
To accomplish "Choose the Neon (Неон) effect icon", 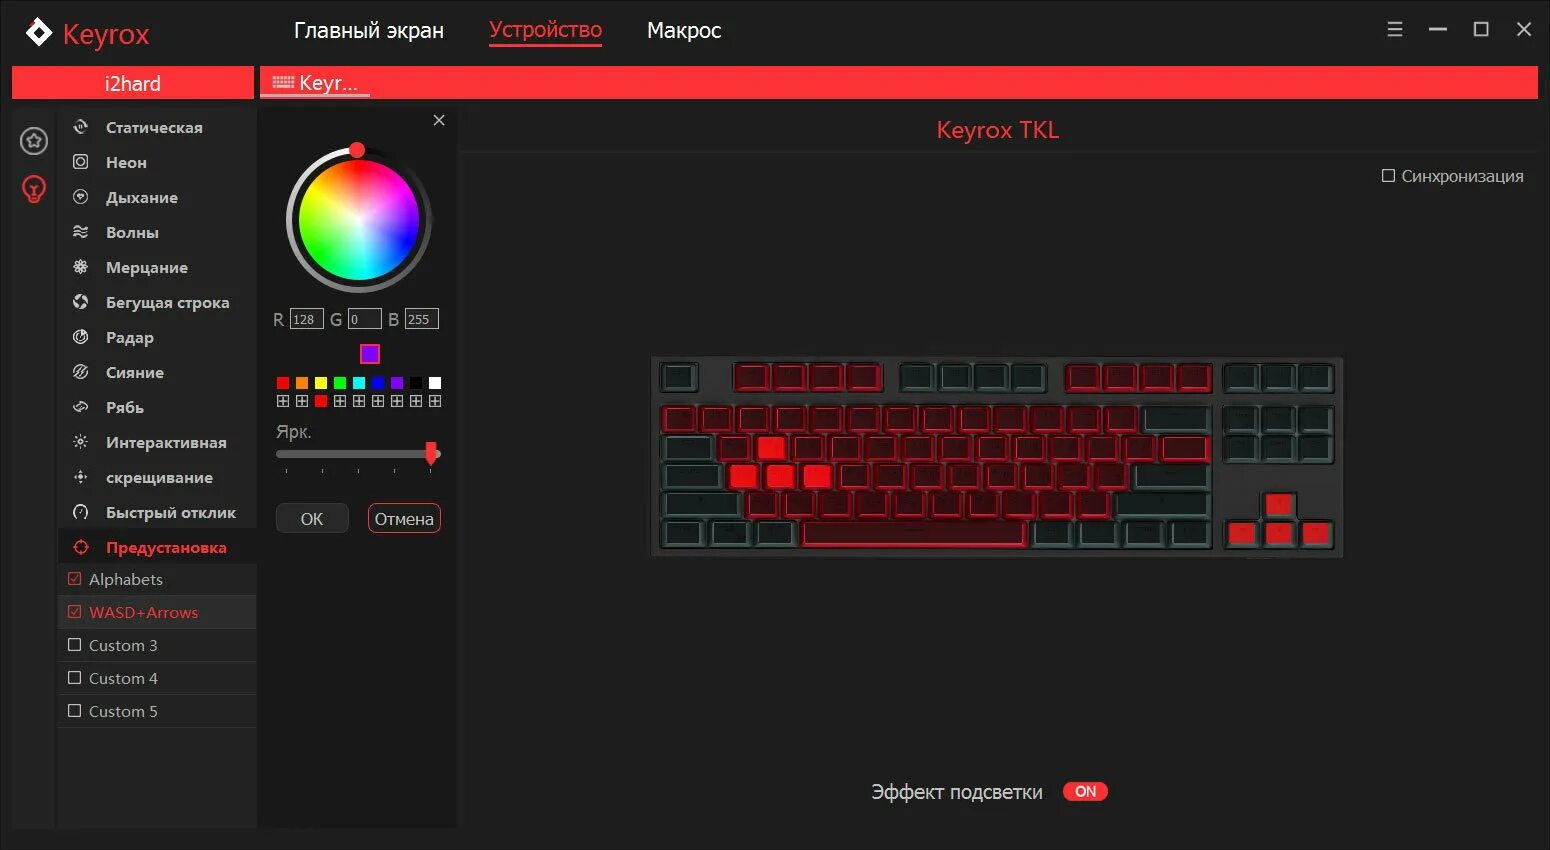I will coord(81,162).
